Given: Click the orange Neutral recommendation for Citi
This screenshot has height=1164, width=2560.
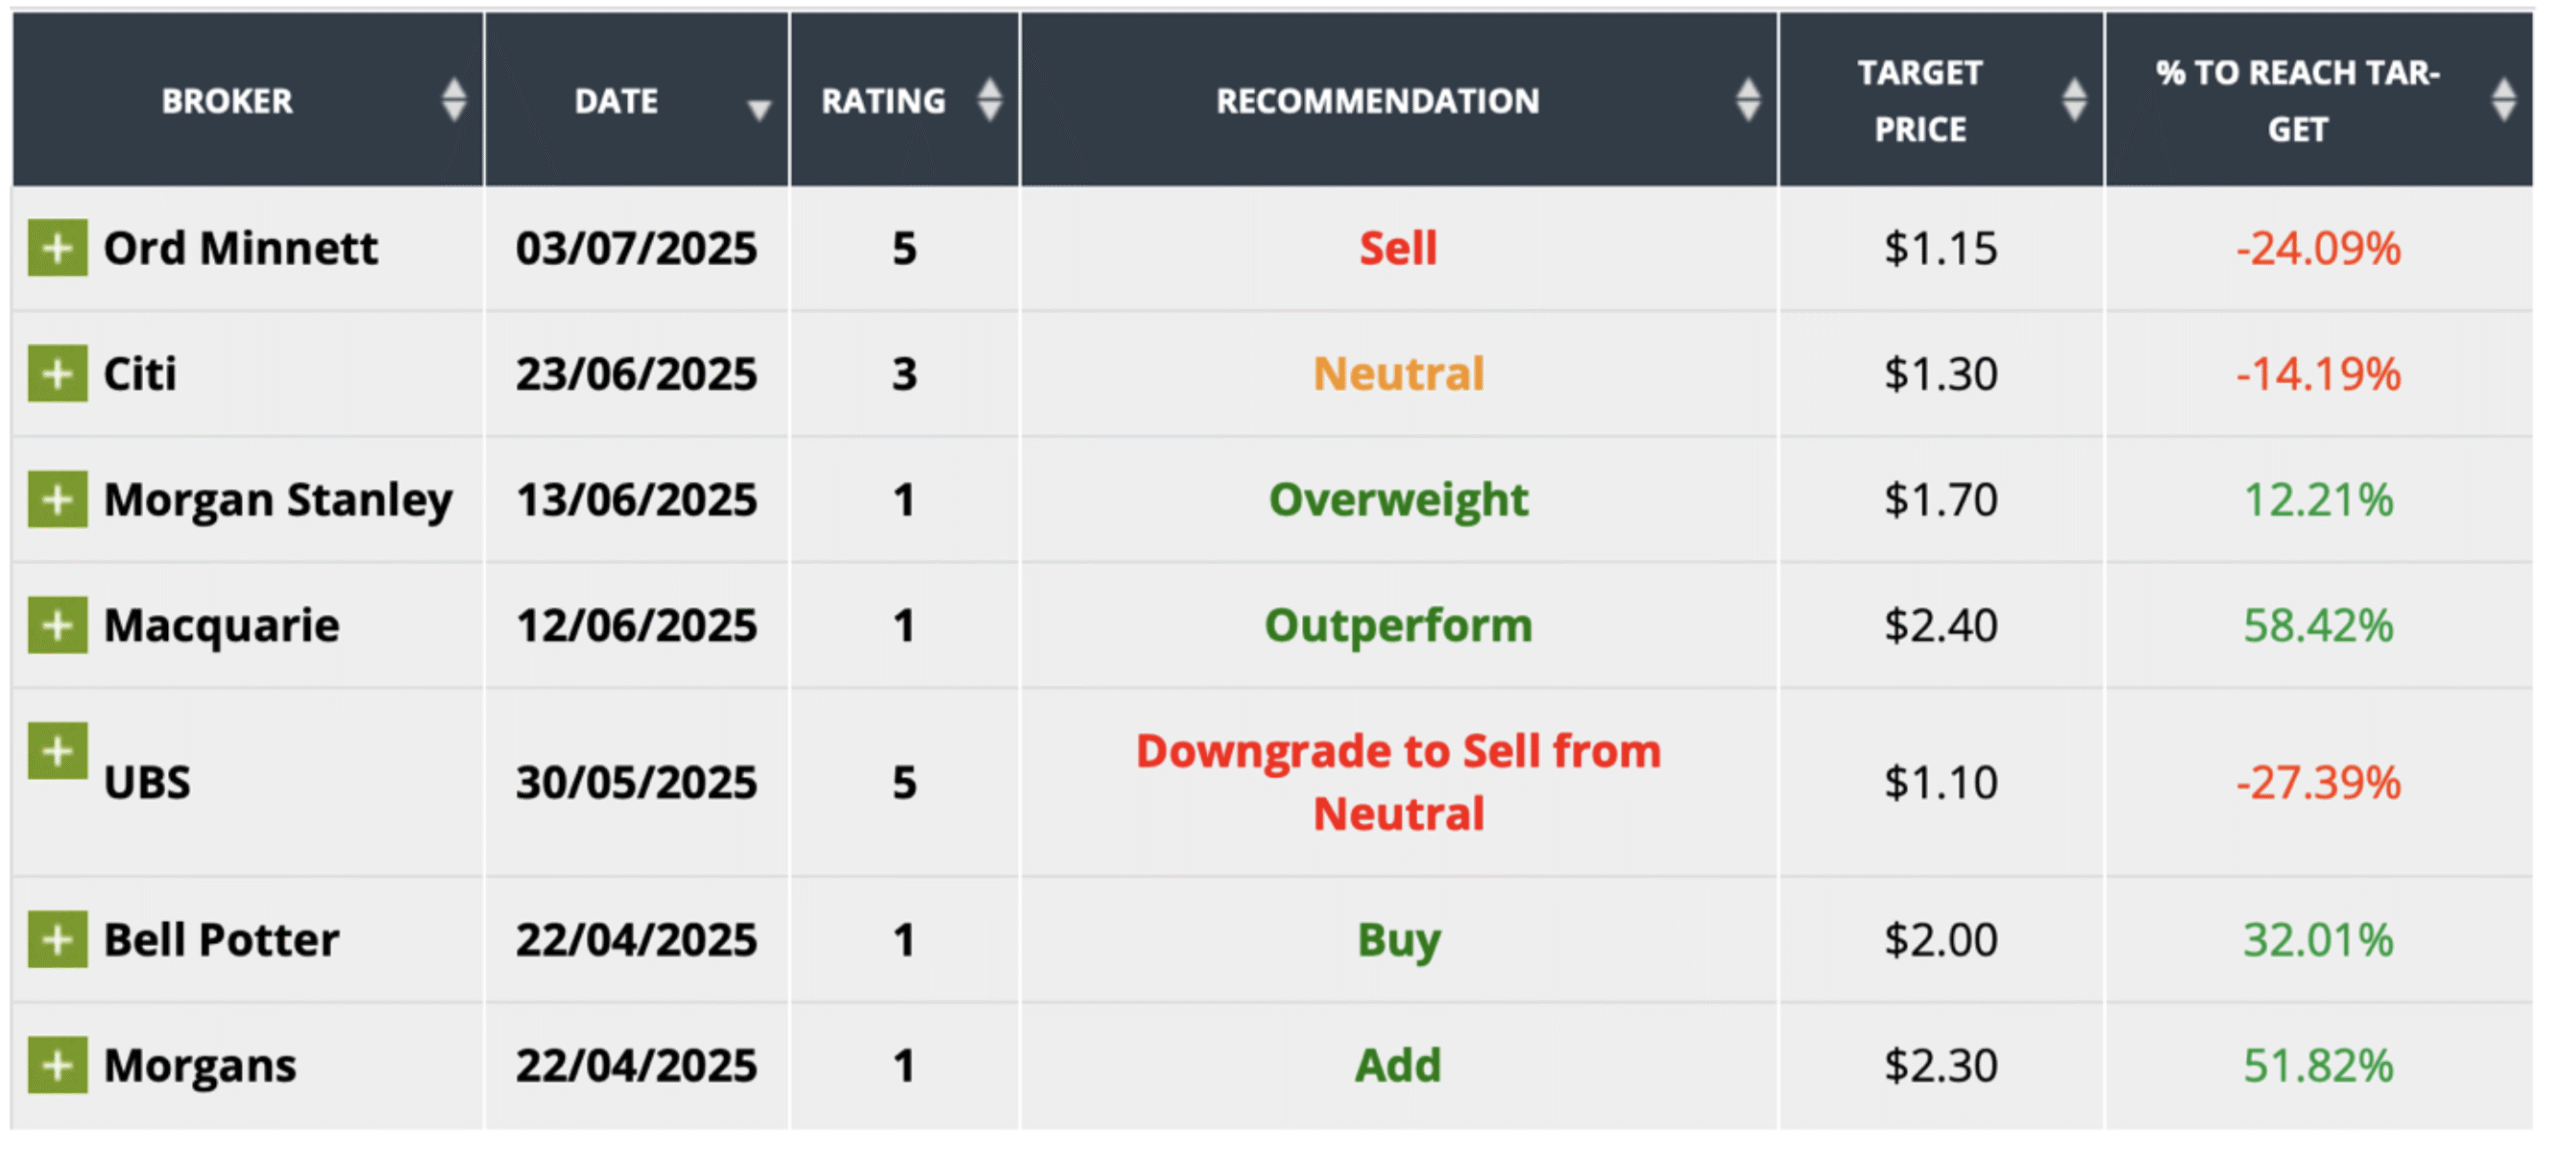Looking at the screenshot, I should pos(1398,374).
